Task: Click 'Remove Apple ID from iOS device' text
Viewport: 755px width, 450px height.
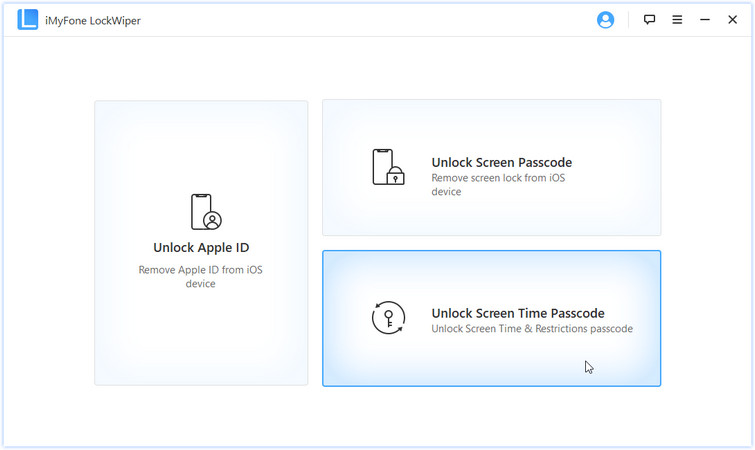Action: coord(200,277)
